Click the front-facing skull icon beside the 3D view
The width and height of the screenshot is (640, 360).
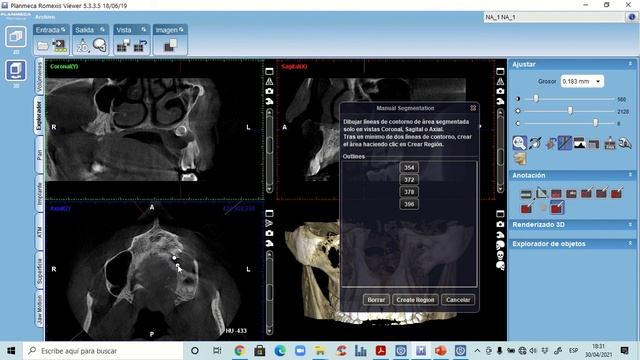pyautogui.click(x=500, y=256)
